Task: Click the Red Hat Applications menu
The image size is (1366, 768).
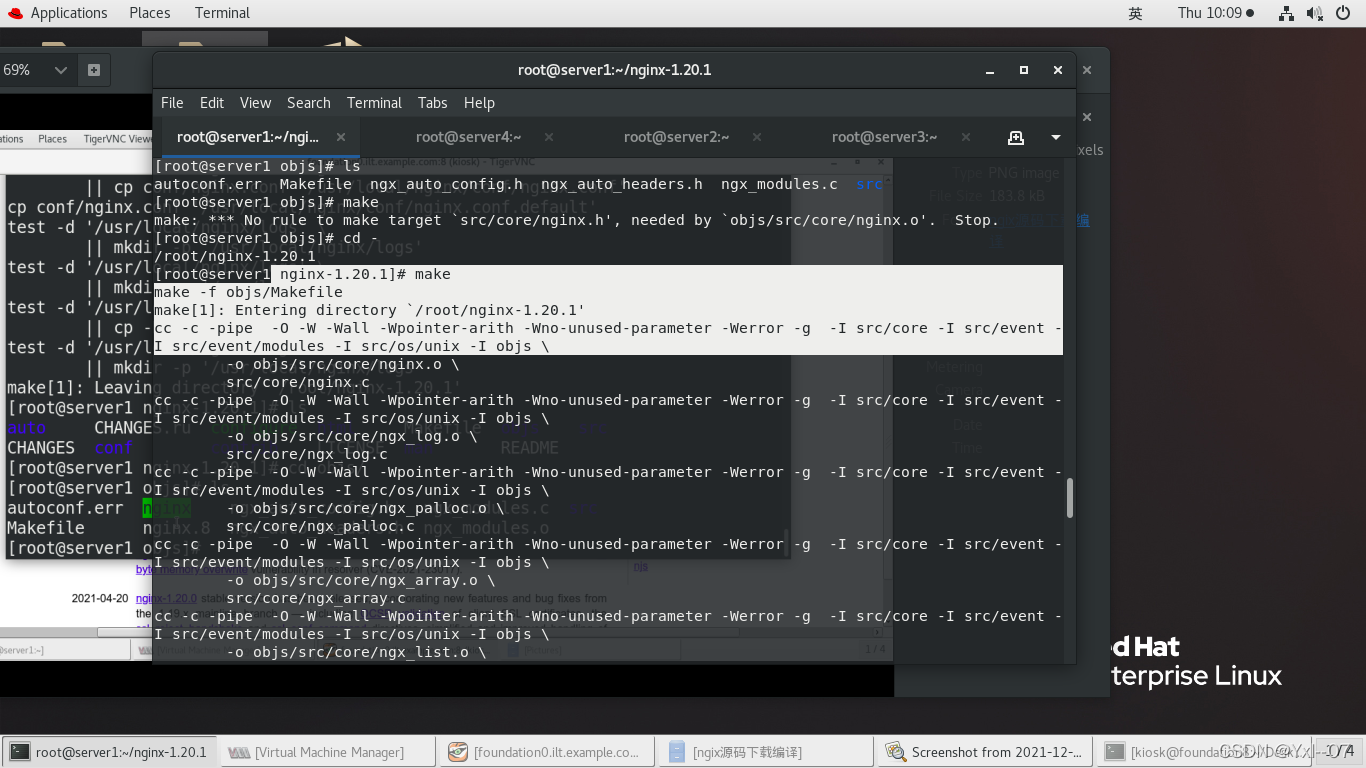Action: (x=58, y=13)
